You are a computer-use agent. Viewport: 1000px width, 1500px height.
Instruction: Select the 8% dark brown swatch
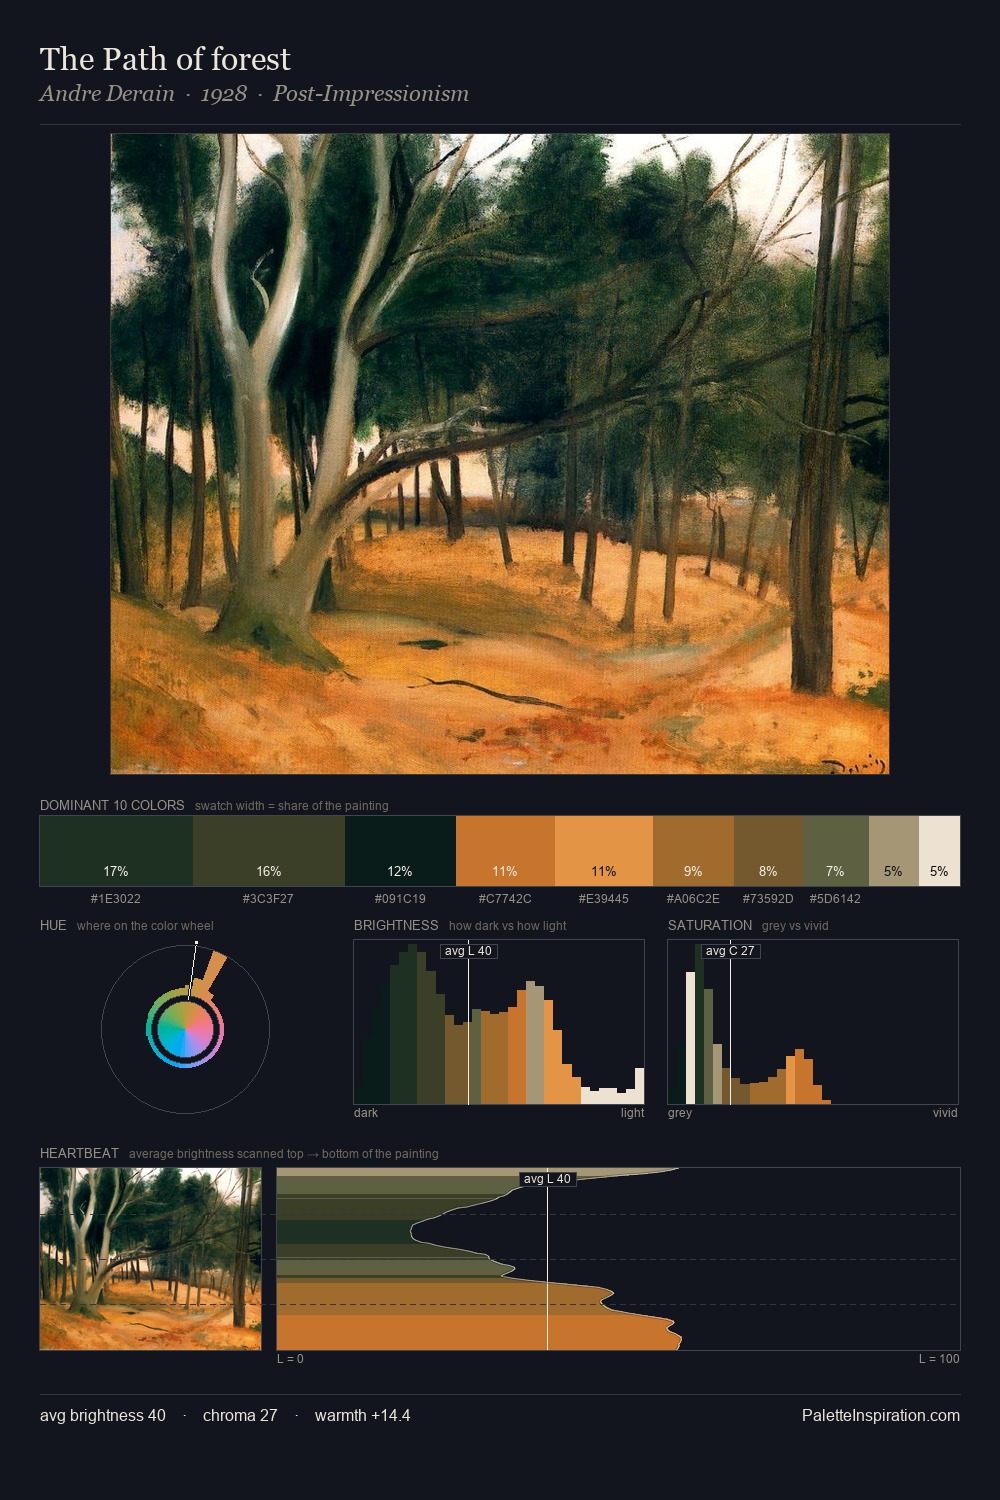click(x=768, y=851)
